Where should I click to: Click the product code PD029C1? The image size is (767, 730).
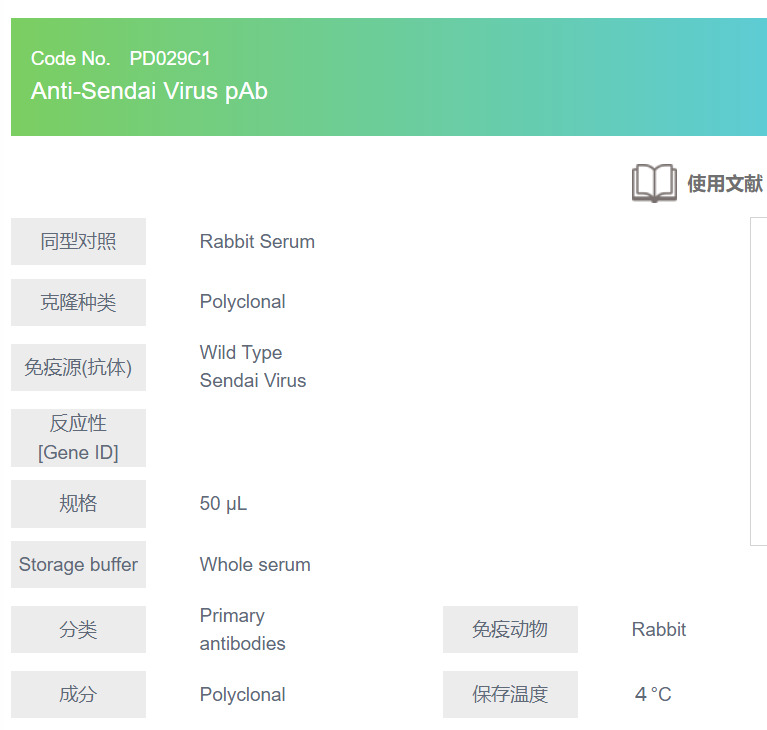tap(170, 58)
